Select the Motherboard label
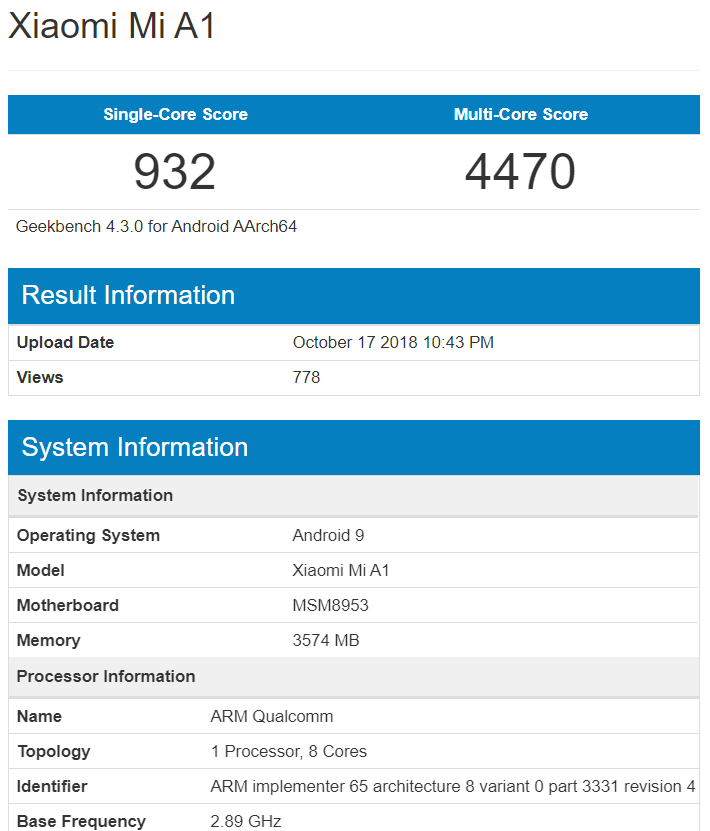The image size is (710, 831). 68,605
